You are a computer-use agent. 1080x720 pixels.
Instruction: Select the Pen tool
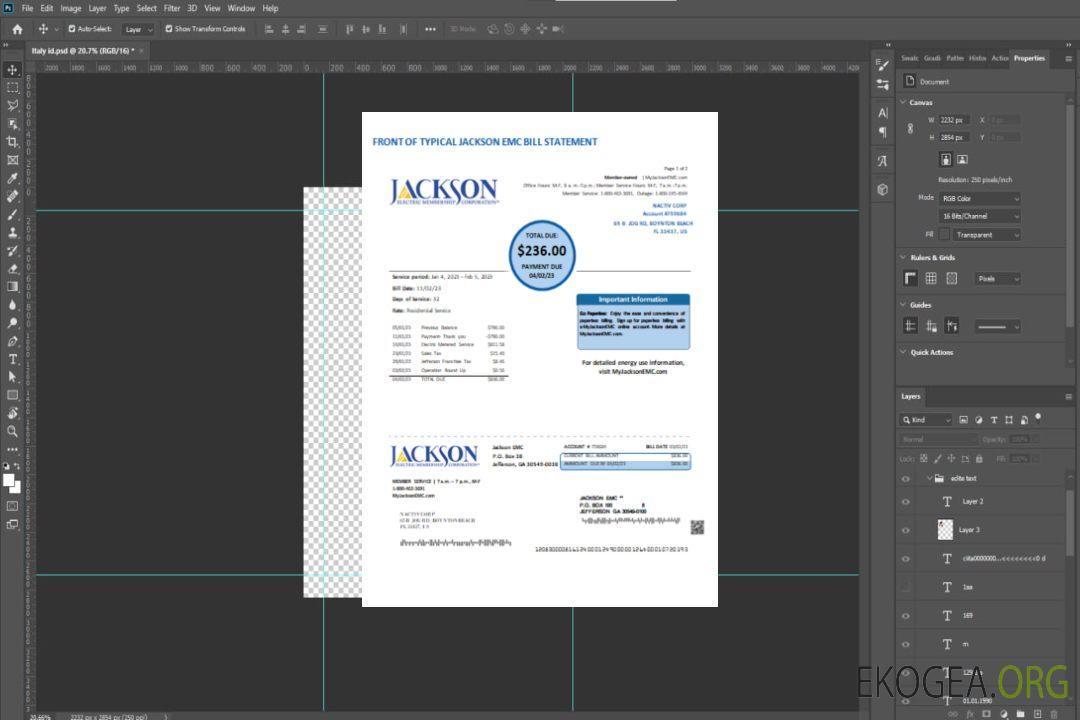(12, 341)
